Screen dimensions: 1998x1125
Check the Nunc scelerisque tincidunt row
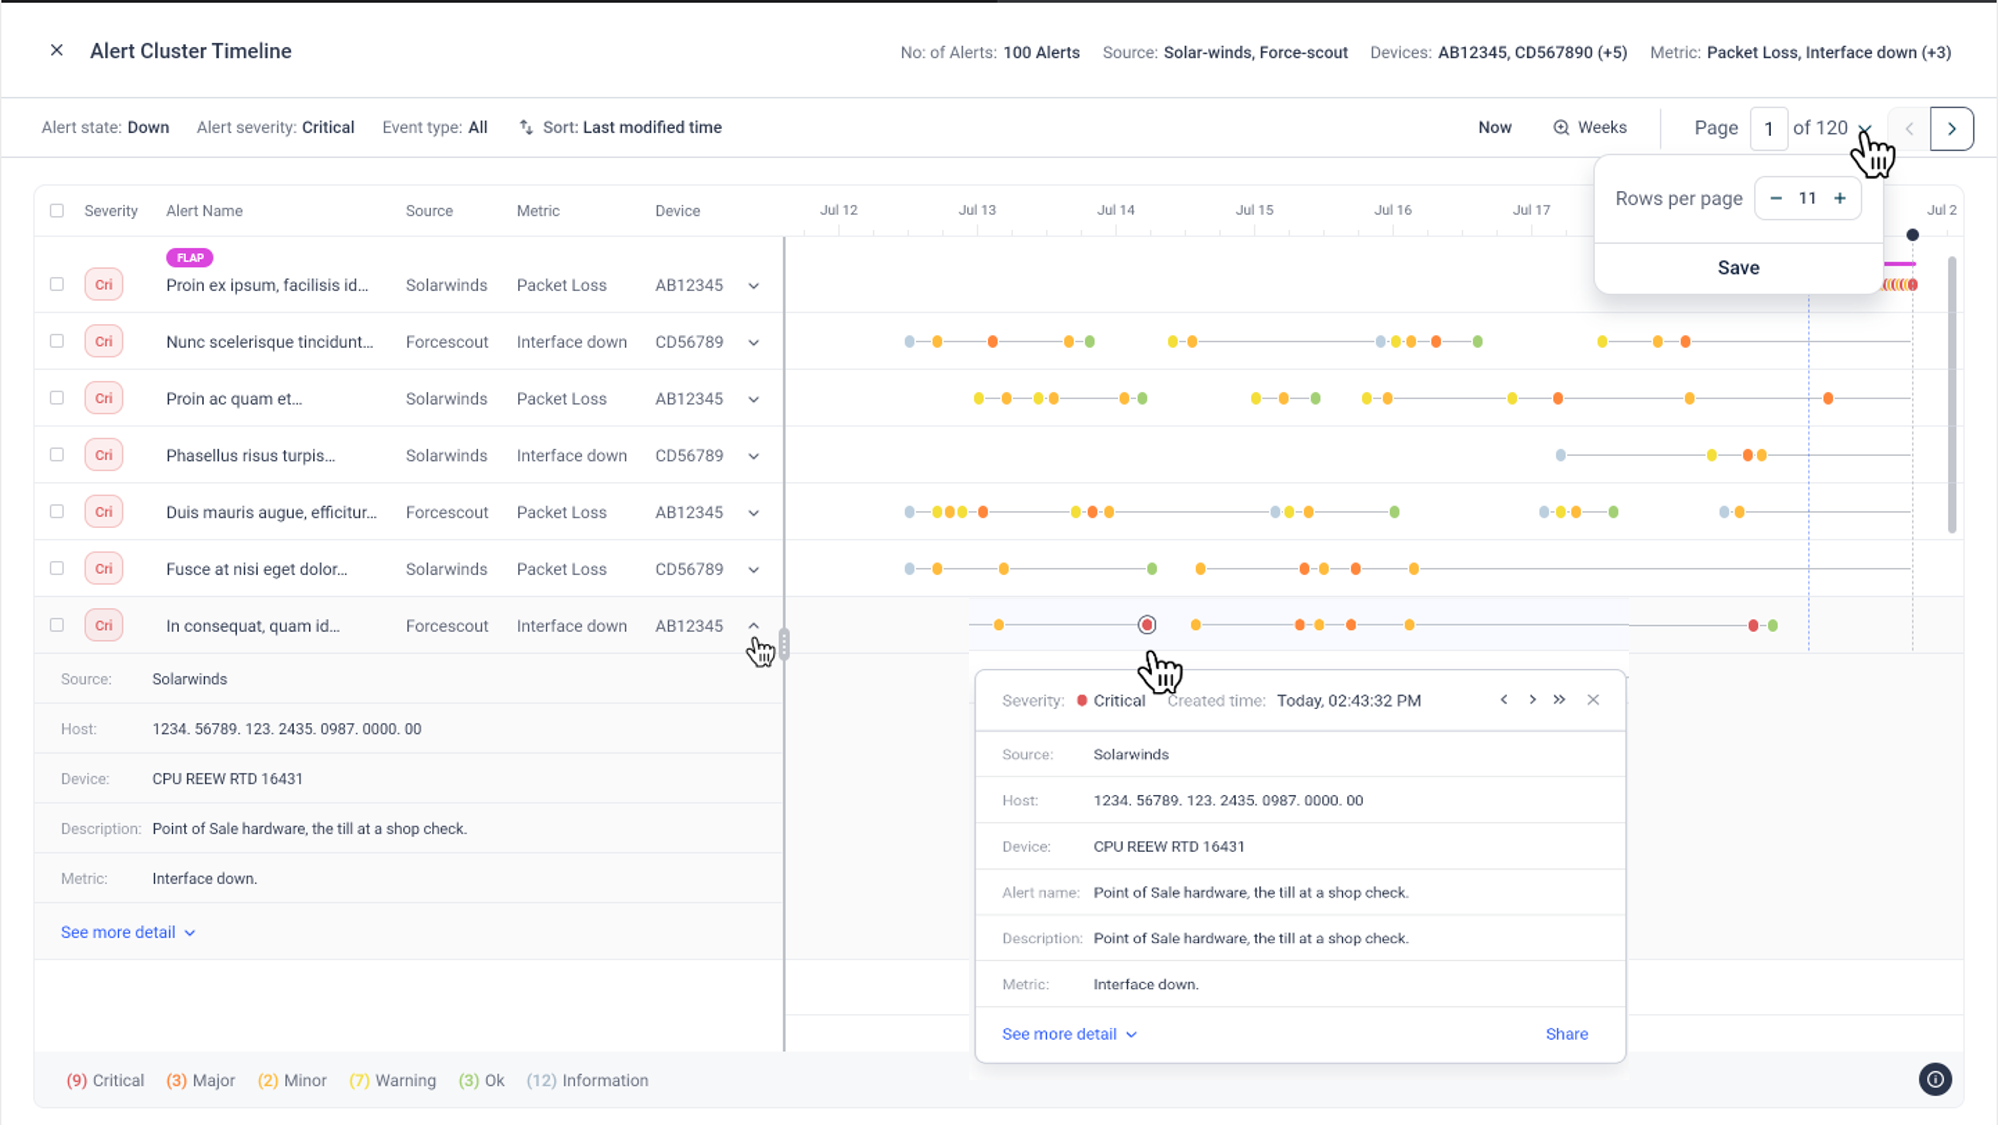tap(57, 341)
